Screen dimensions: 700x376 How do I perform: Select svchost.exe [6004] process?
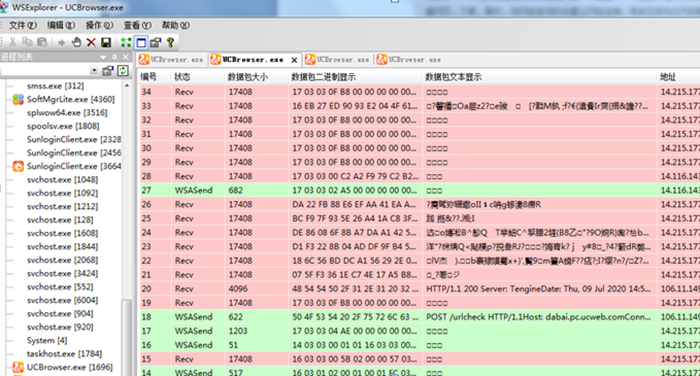pos(62,300)
